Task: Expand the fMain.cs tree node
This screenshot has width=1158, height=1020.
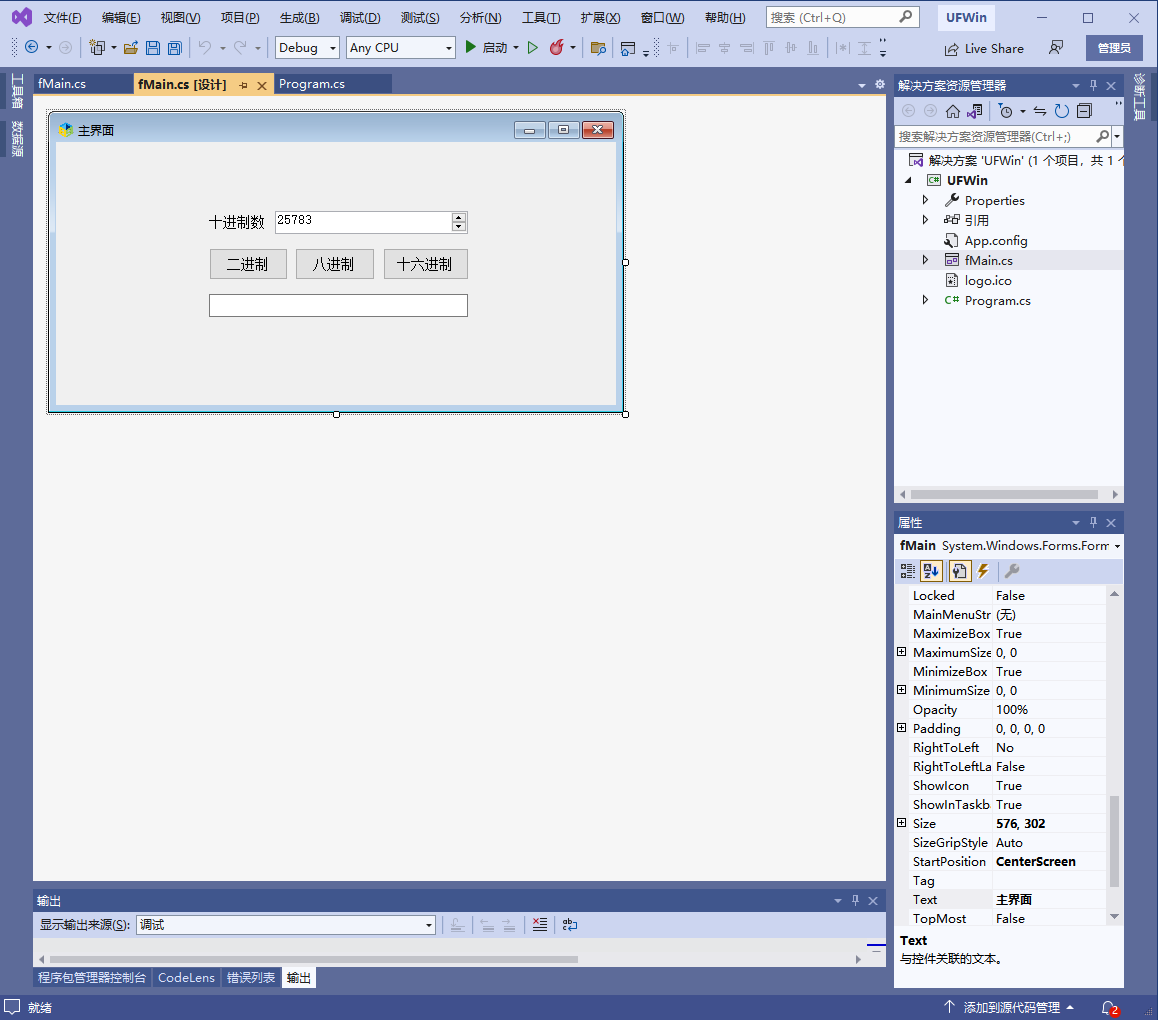Action: [925, 260]
